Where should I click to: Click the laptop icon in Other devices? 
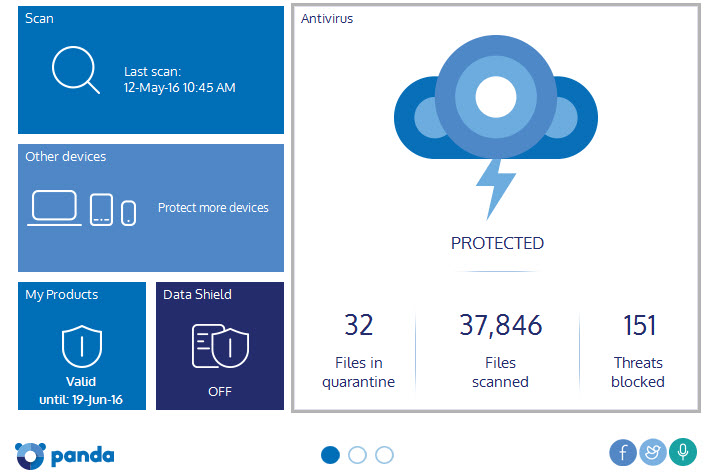coord(54,208)
